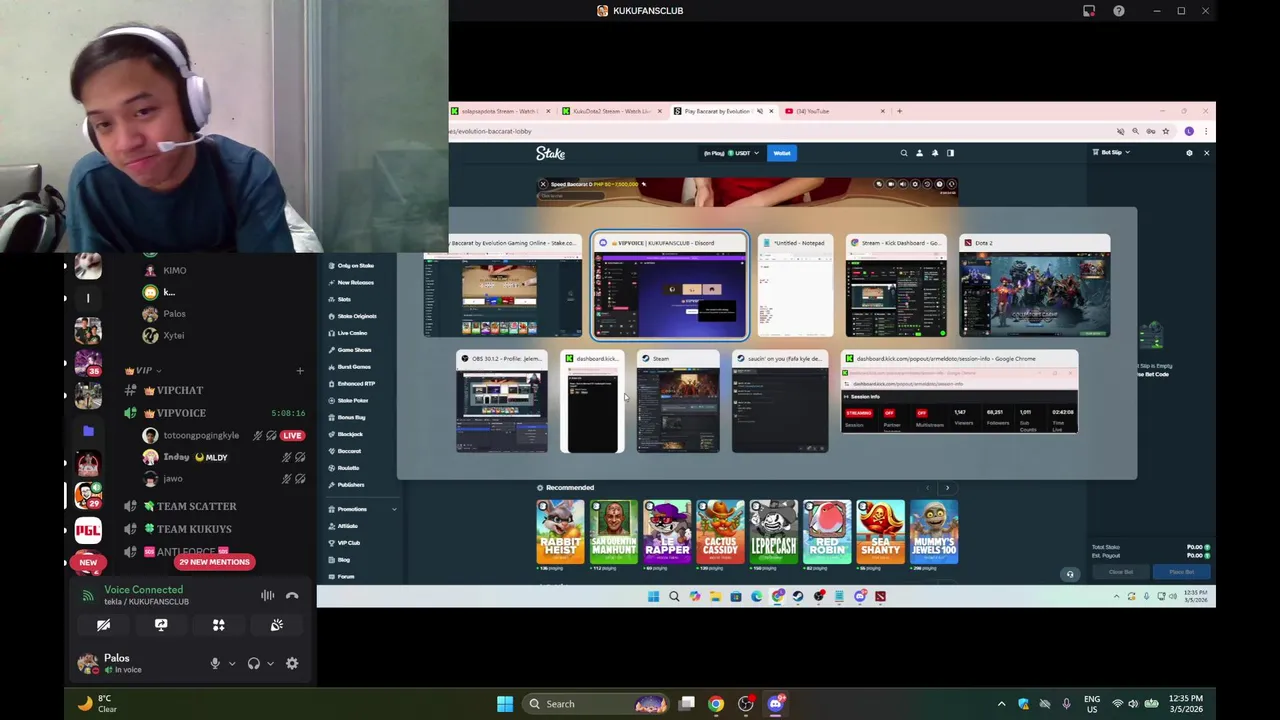The image size is (1280, 720).
Task: Click the Discord noise suppression waveform icon
Action: [267, 595]
